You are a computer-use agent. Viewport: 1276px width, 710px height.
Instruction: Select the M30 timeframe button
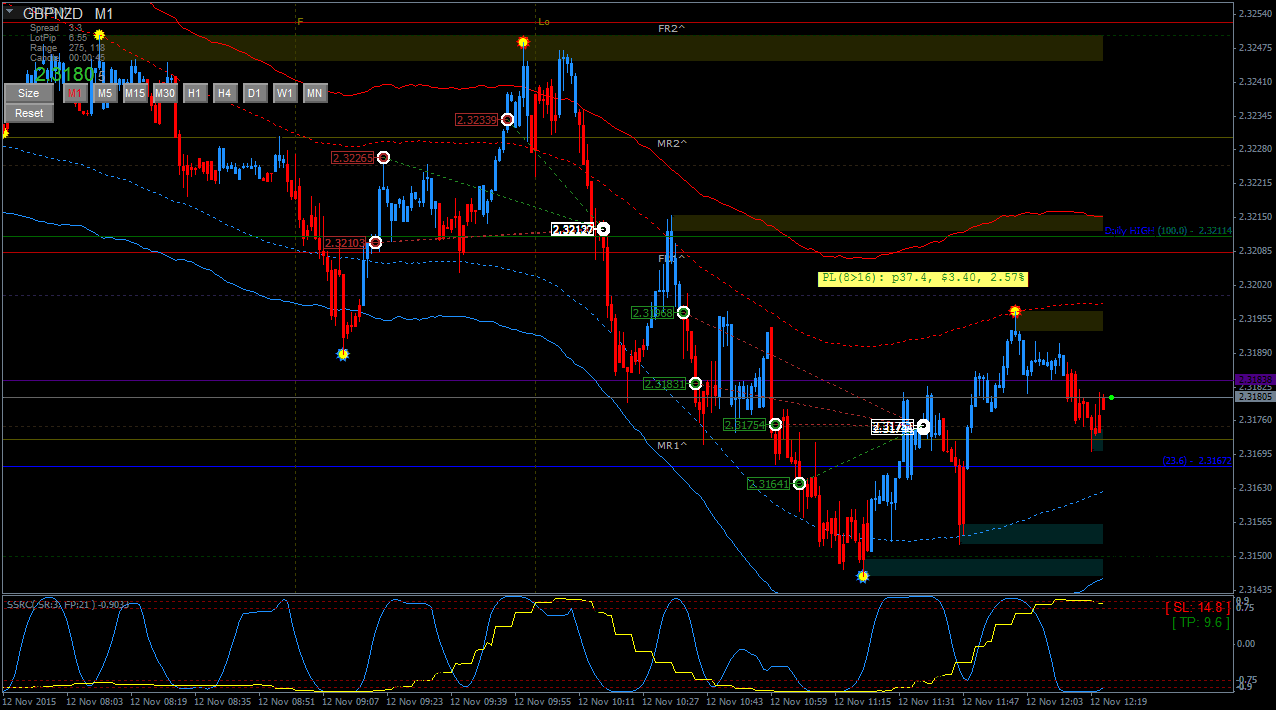[165, 93]
